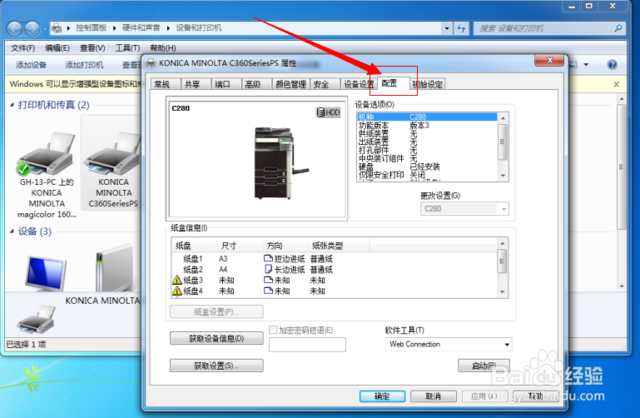Click the 添加设备 toolbar button
Image resolution: width=640 pixels, height=418 pixels.
coord(31,64)
